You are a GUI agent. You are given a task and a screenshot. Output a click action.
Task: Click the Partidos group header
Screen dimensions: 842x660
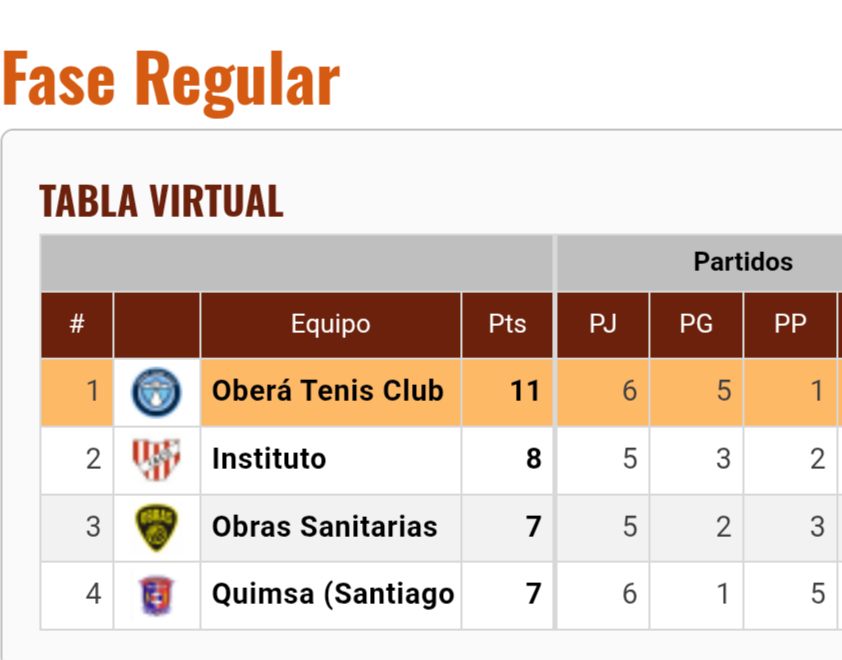point(743,262)
